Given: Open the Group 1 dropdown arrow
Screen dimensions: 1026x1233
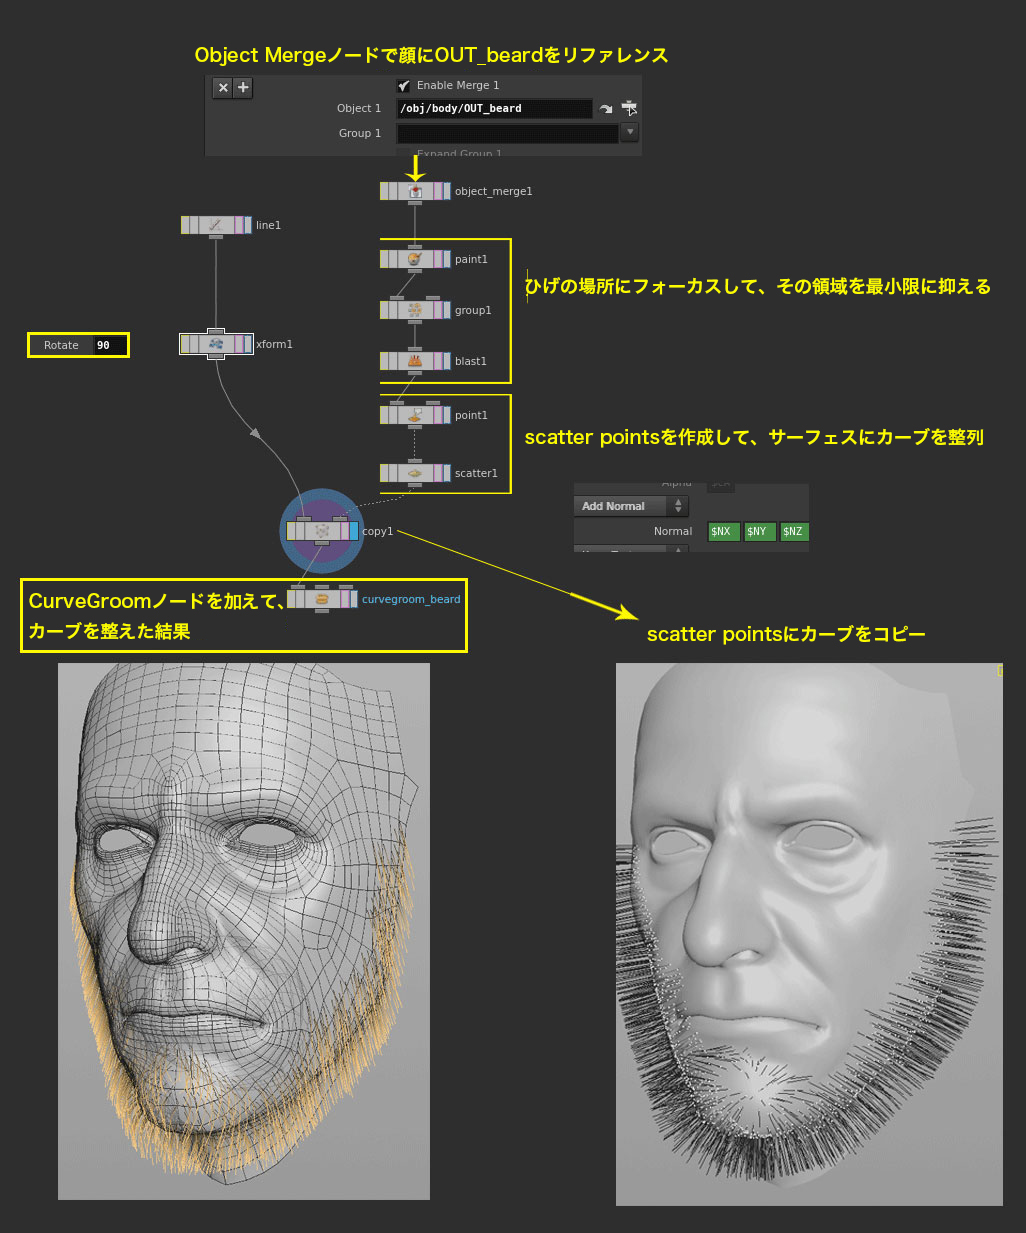Looking at the screenshot, I should (630, 132).
